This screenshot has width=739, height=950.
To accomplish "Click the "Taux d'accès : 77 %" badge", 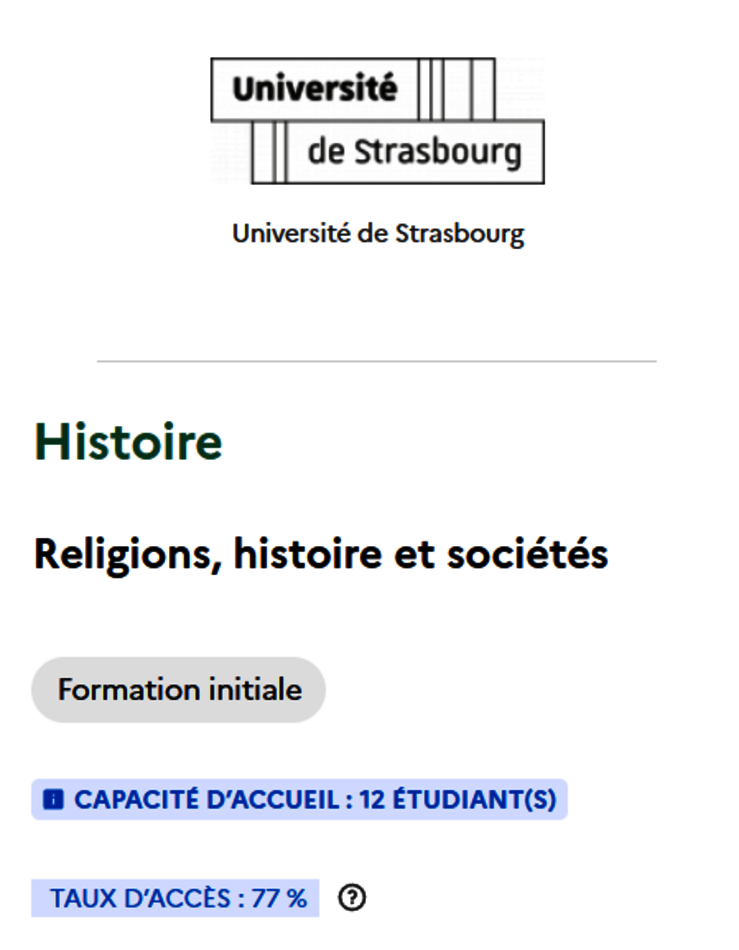I will 176,899.
